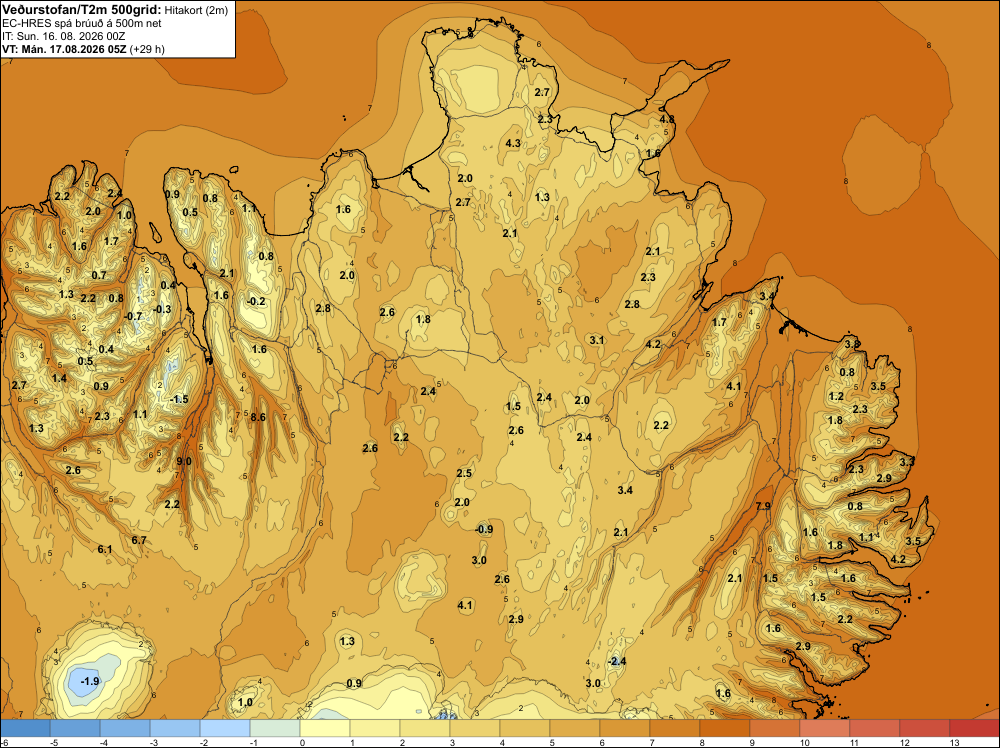Click the legend scale label 10
The image size is (1000, 748).
tap(805, 743)
